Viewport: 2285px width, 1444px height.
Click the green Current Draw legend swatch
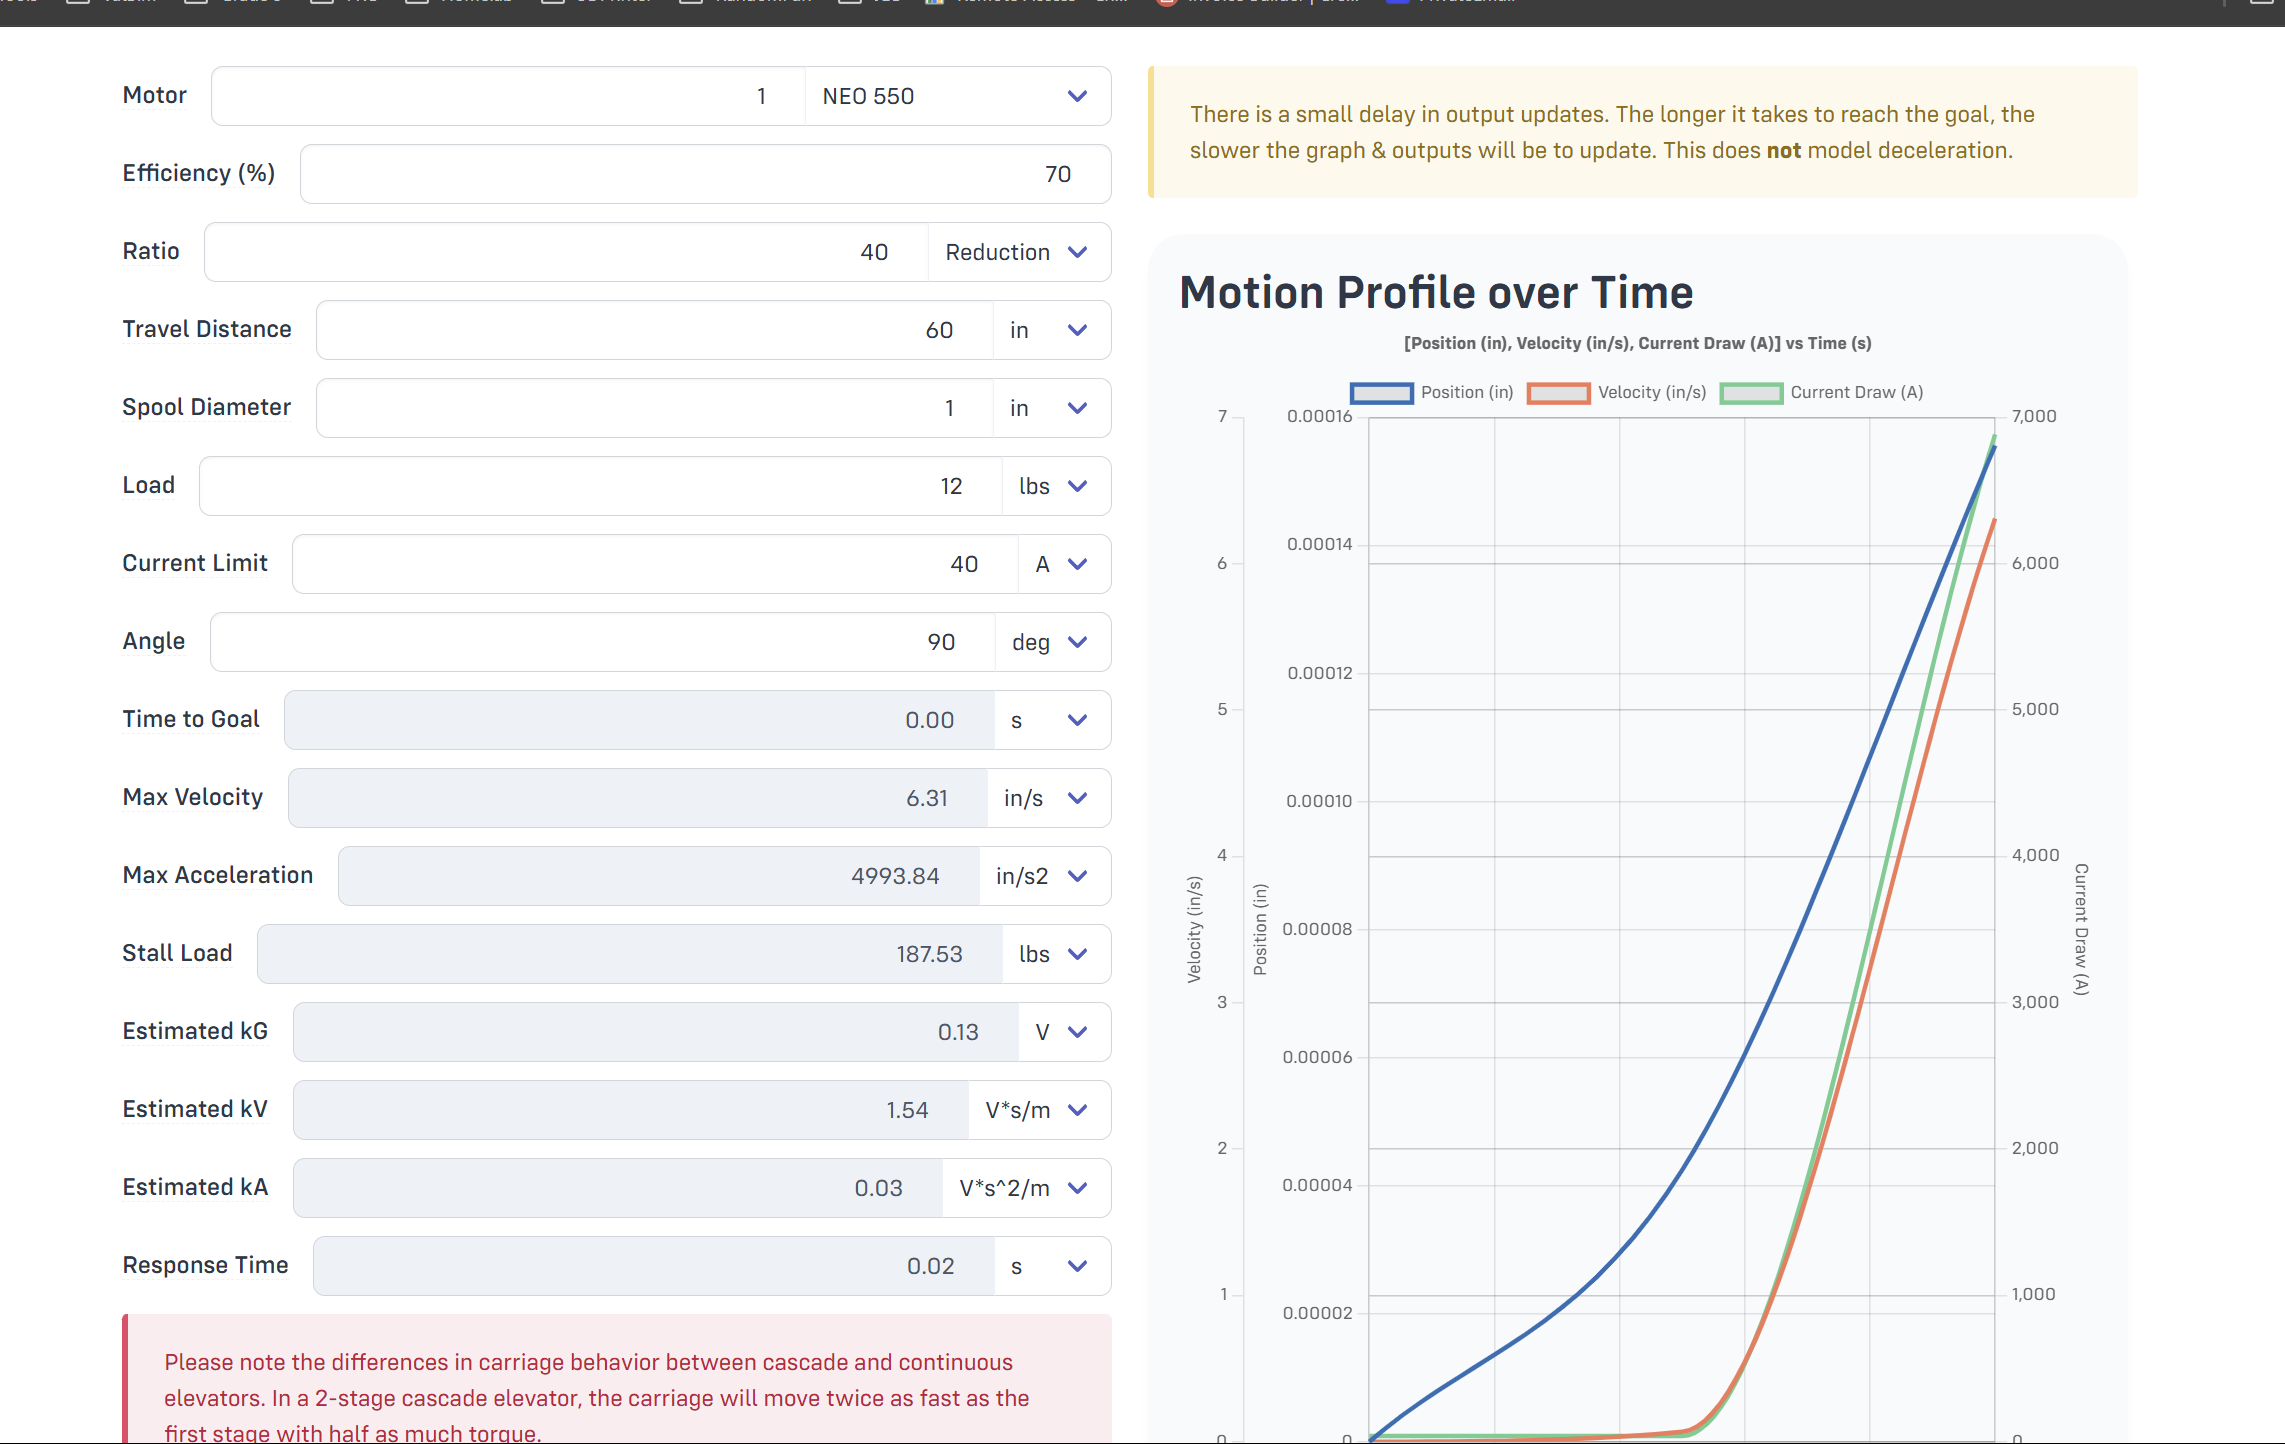[x=1750, y=393]
